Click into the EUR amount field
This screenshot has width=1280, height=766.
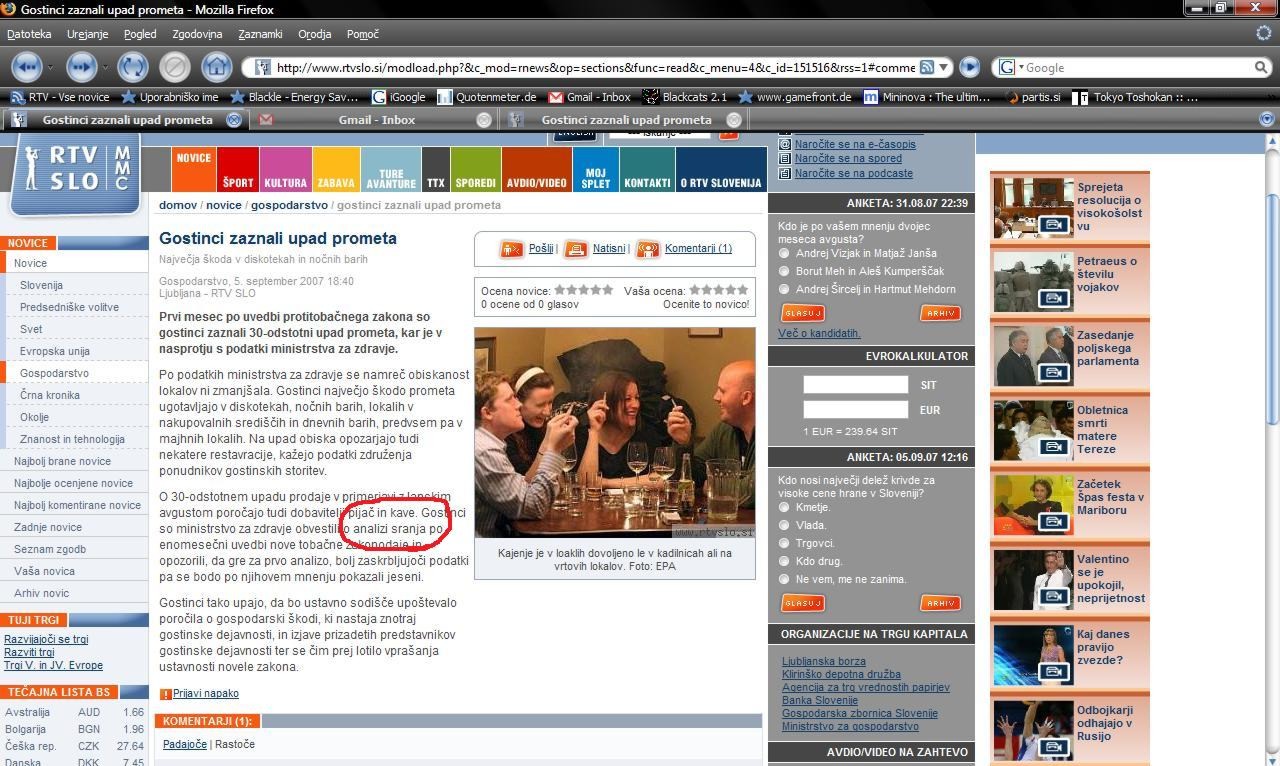pos(856,410)
